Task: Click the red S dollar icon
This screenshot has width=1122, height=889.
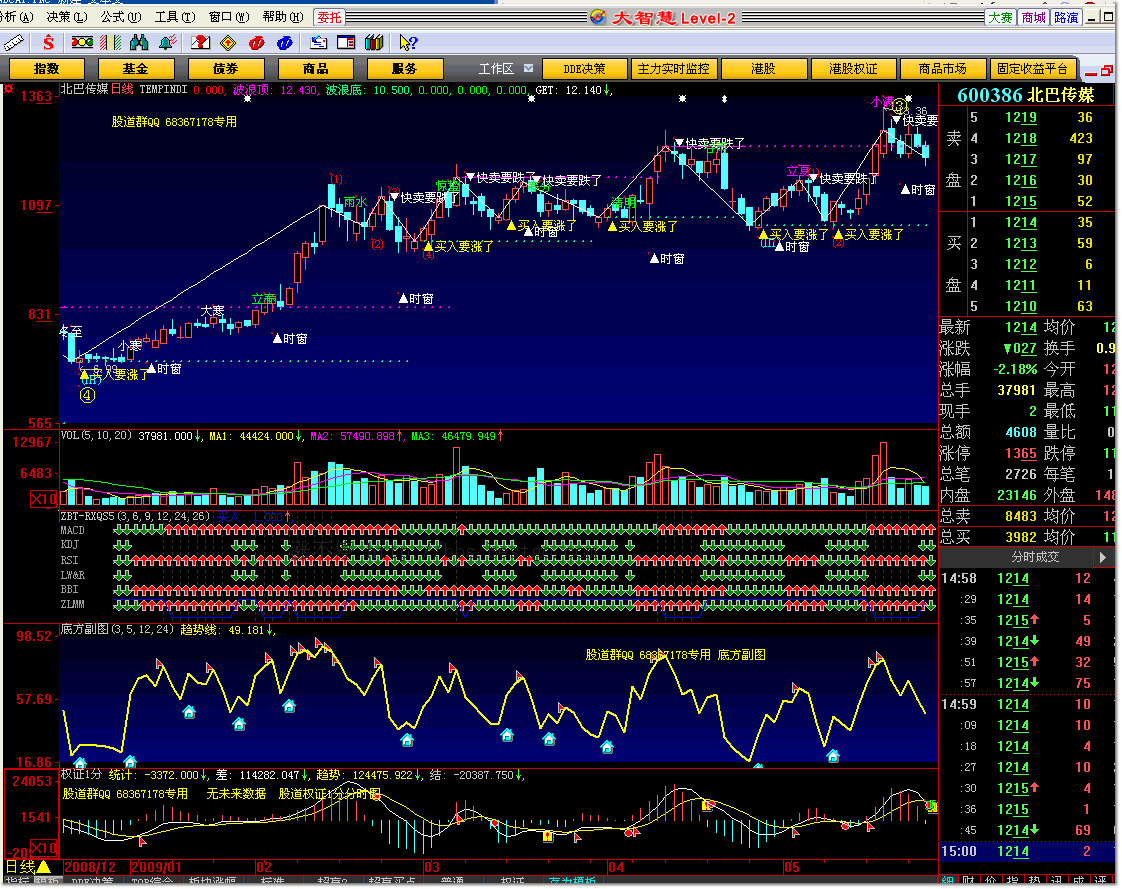Action: [48, 43]
